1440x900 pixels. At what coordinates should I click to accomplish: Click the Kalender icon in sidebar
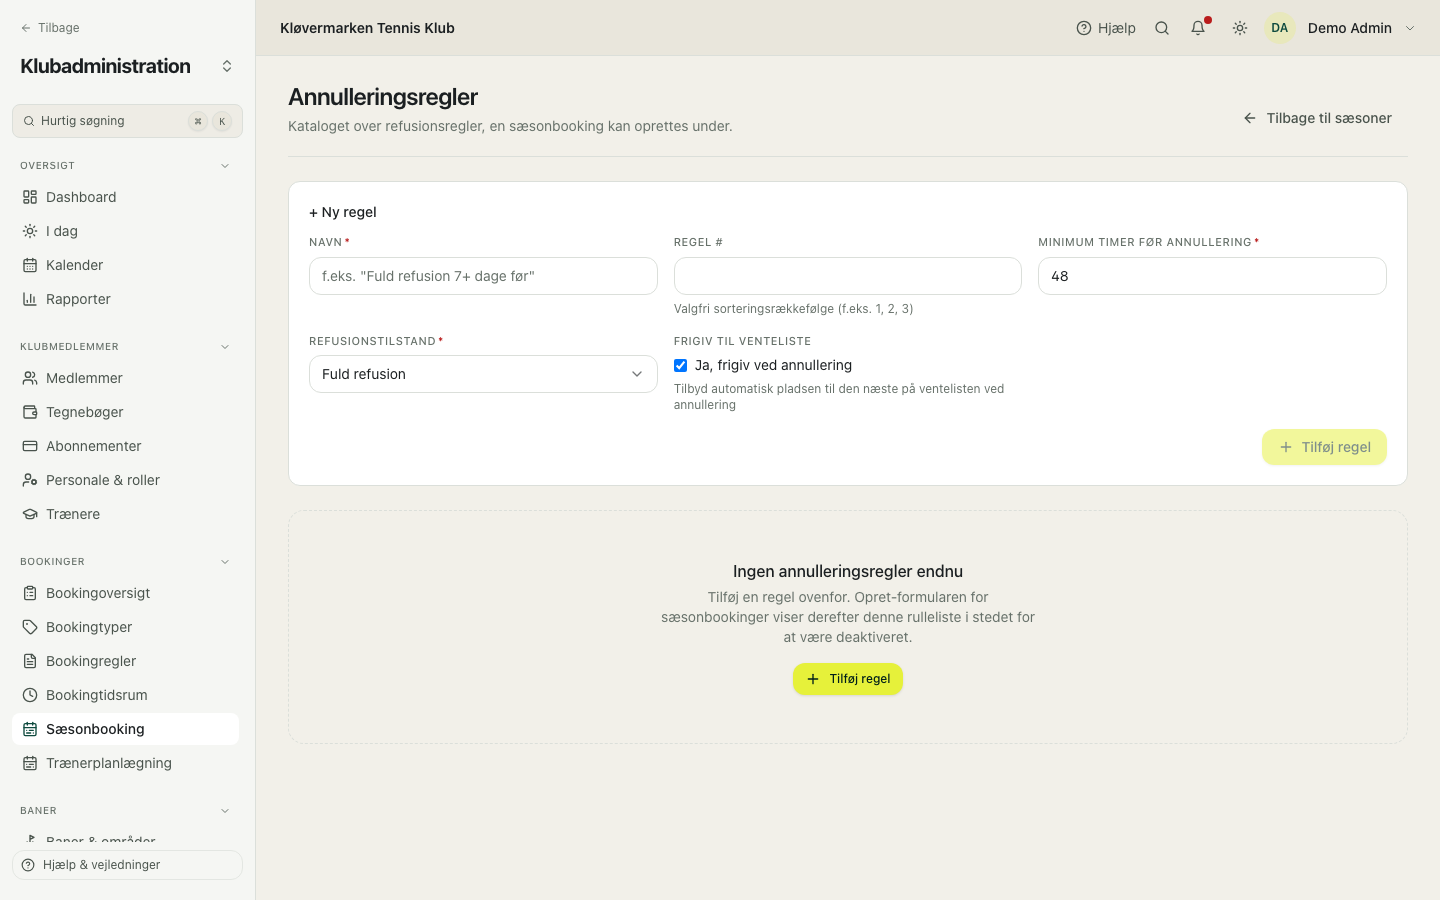point(30,265)
